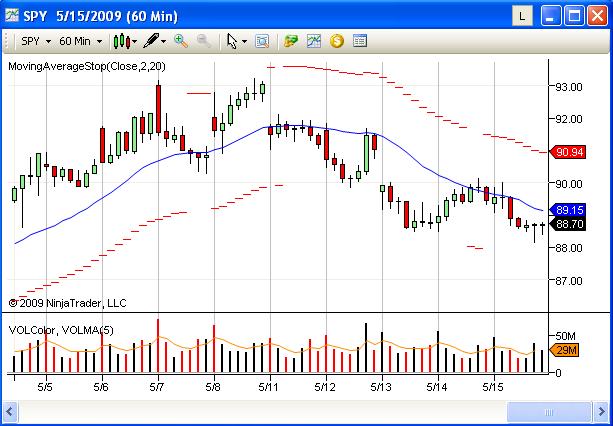Click the 93.00 price axis label

pos(568,87)
